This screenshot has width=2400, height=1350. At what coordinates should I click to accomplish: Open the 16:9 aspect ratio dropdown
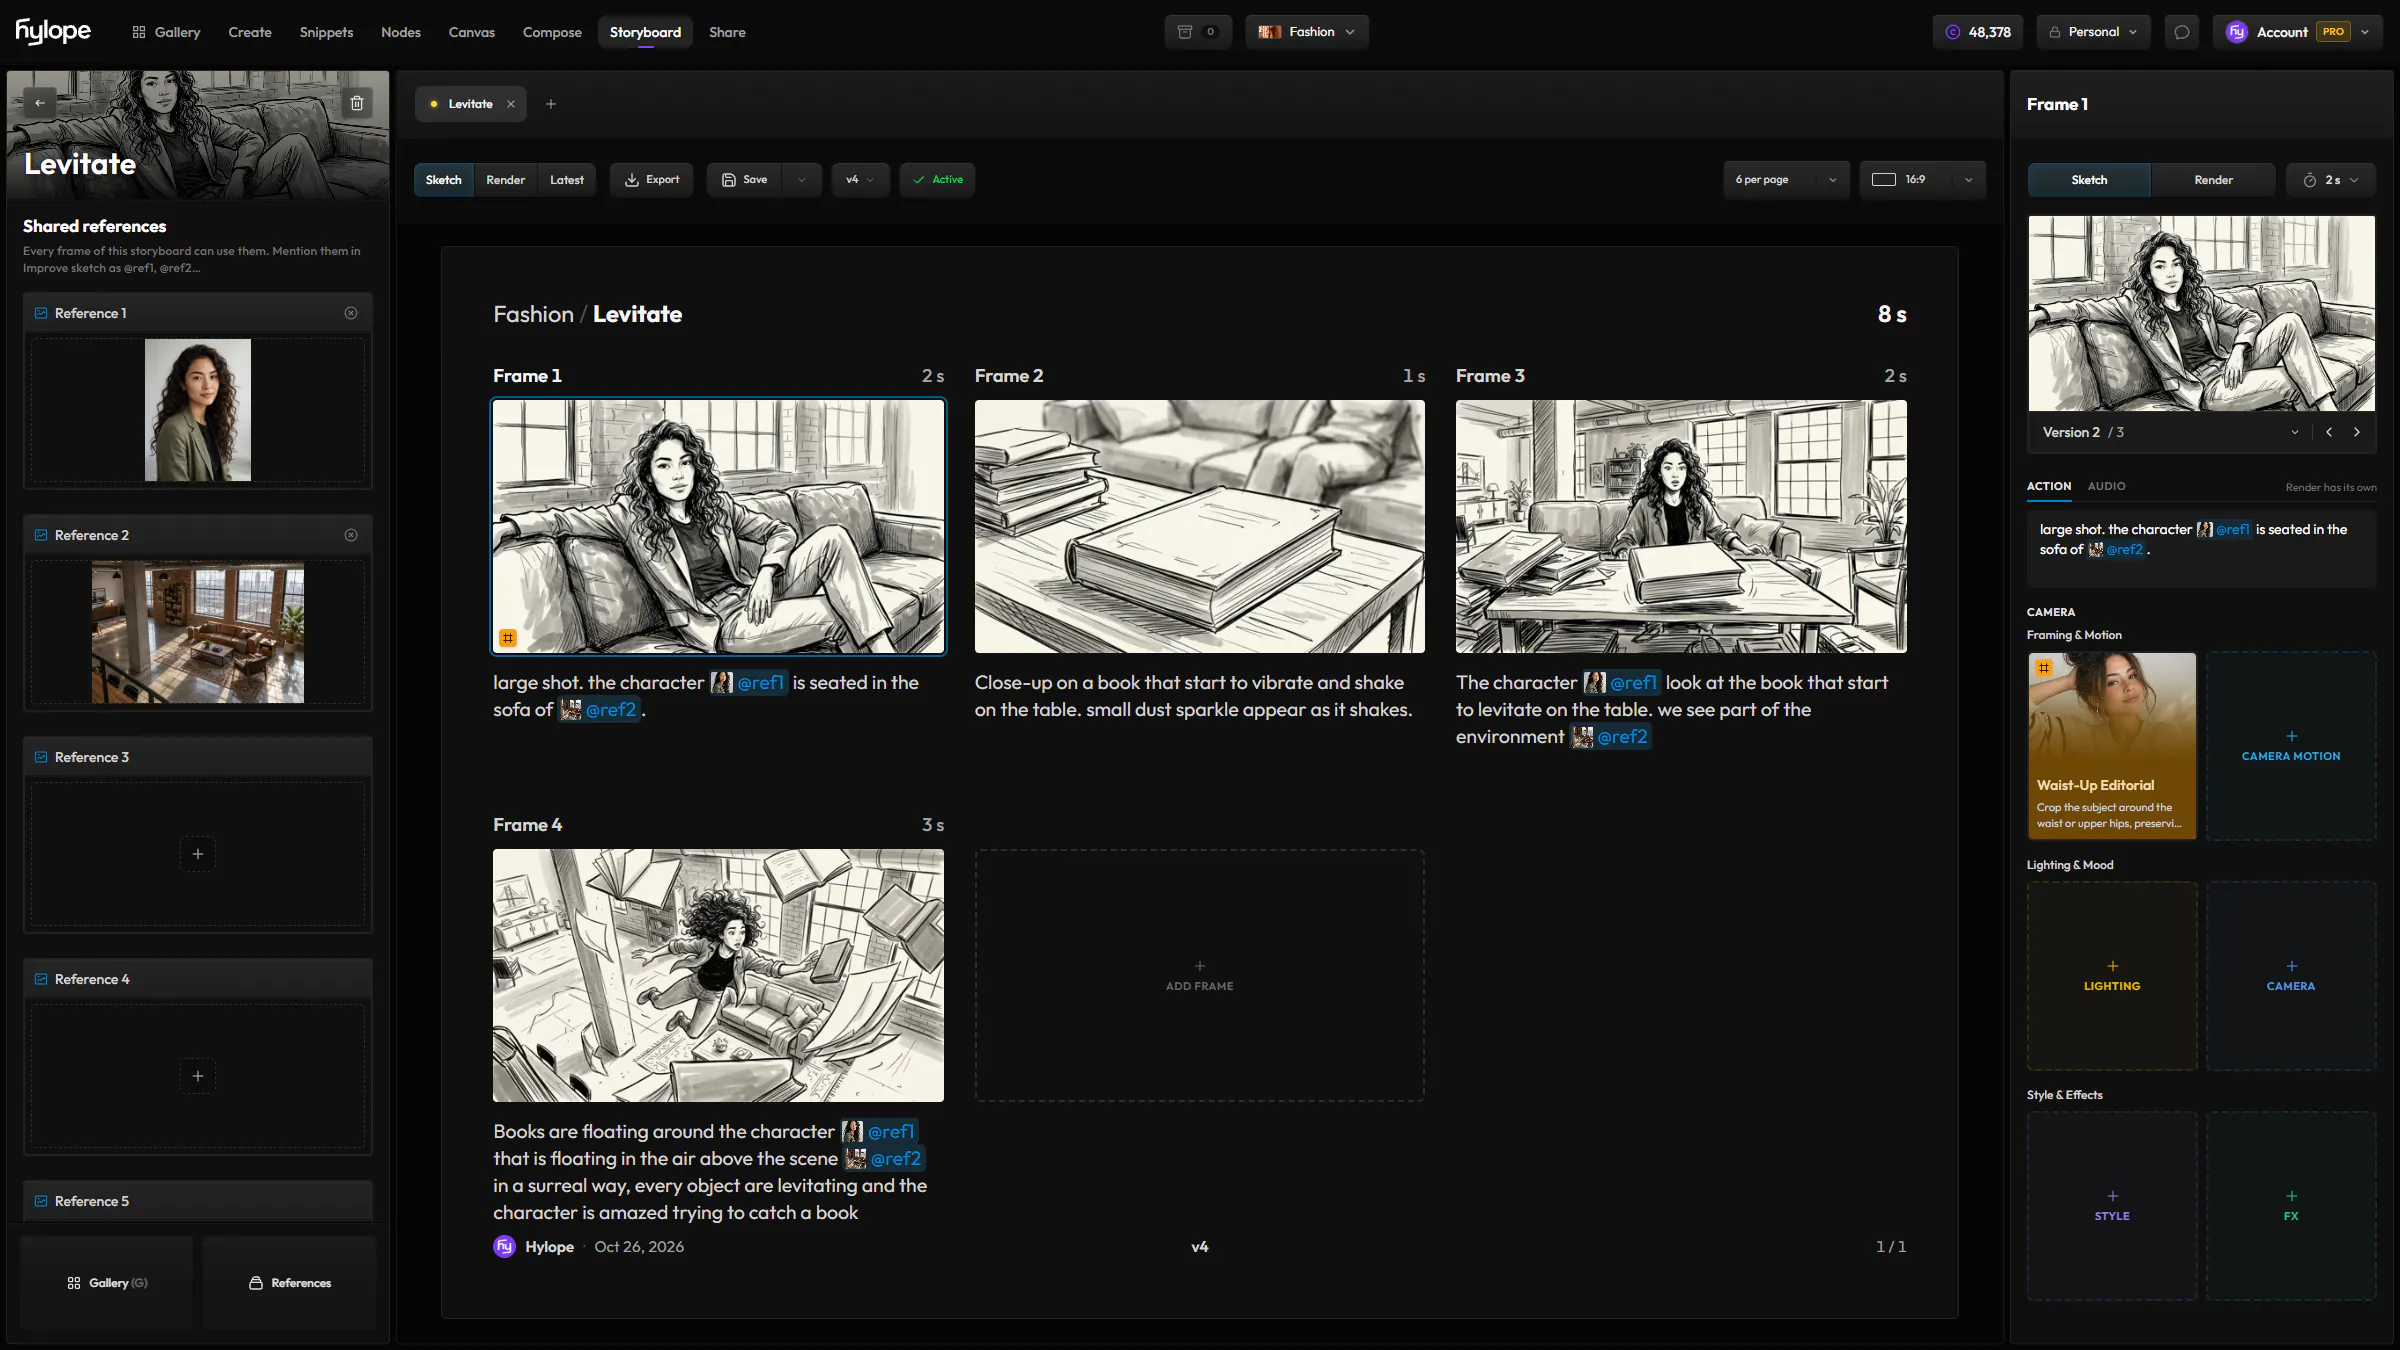coord(1922,180)
